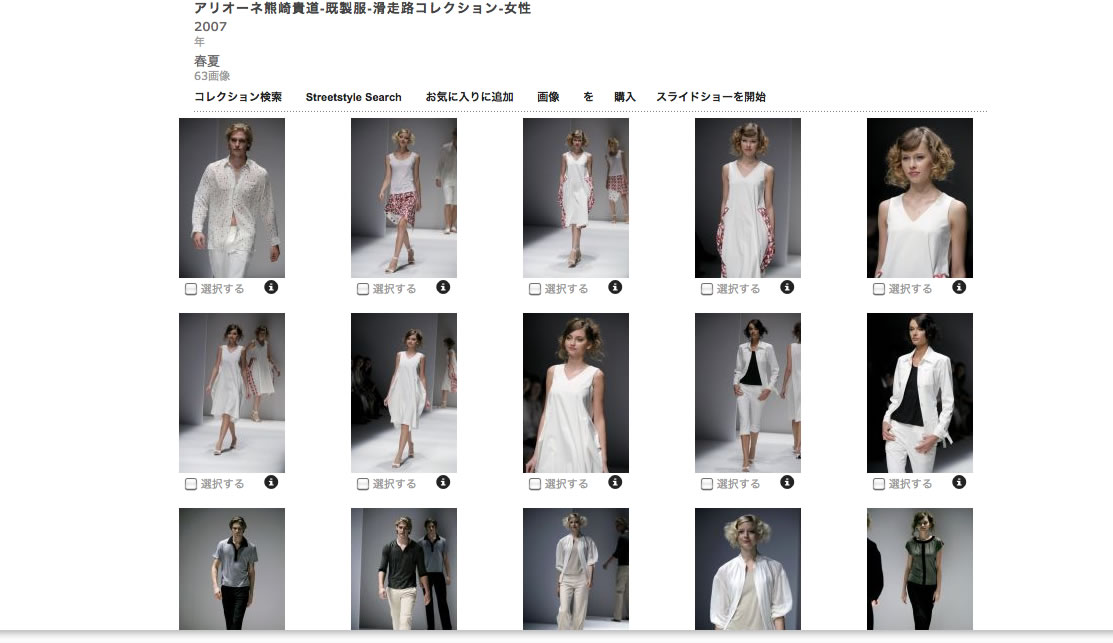Image resolution: width=1113 pixels, height=643 pixels.
Task: Open thumbnail of two women in white dresses
Action: point(232,393)
